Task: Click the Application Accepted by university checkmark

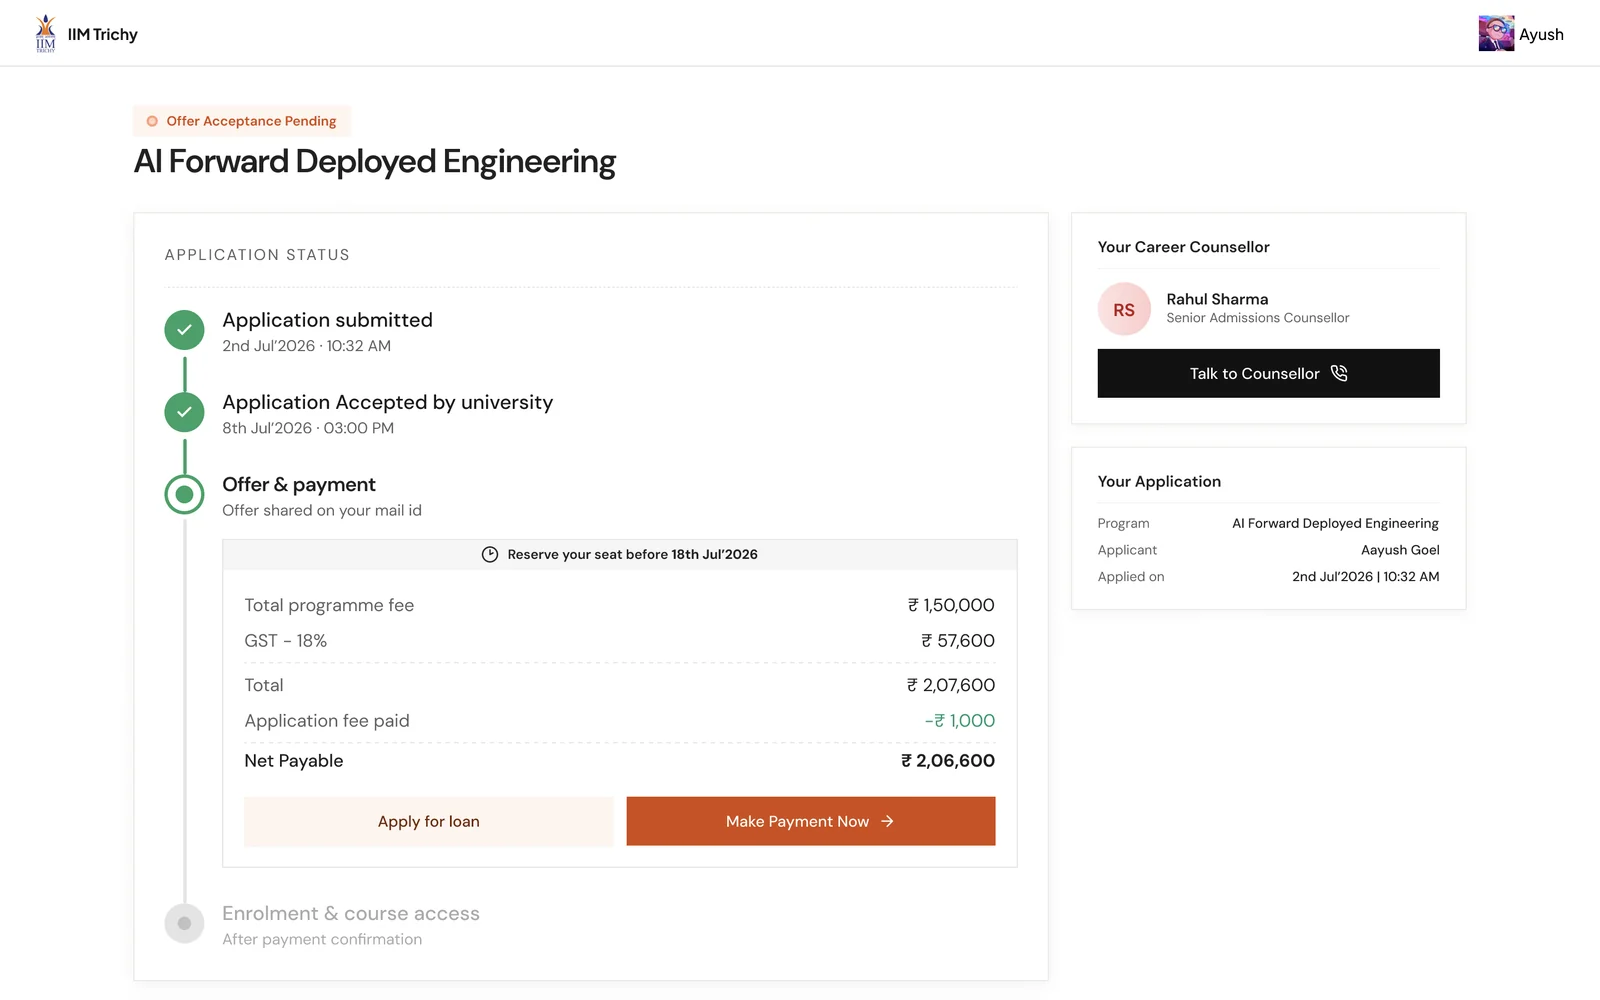Action: click(x=184, y=412)
